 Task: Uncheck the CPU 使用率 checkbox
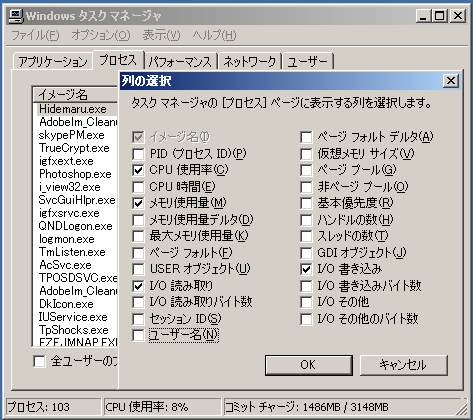(138, 170)
